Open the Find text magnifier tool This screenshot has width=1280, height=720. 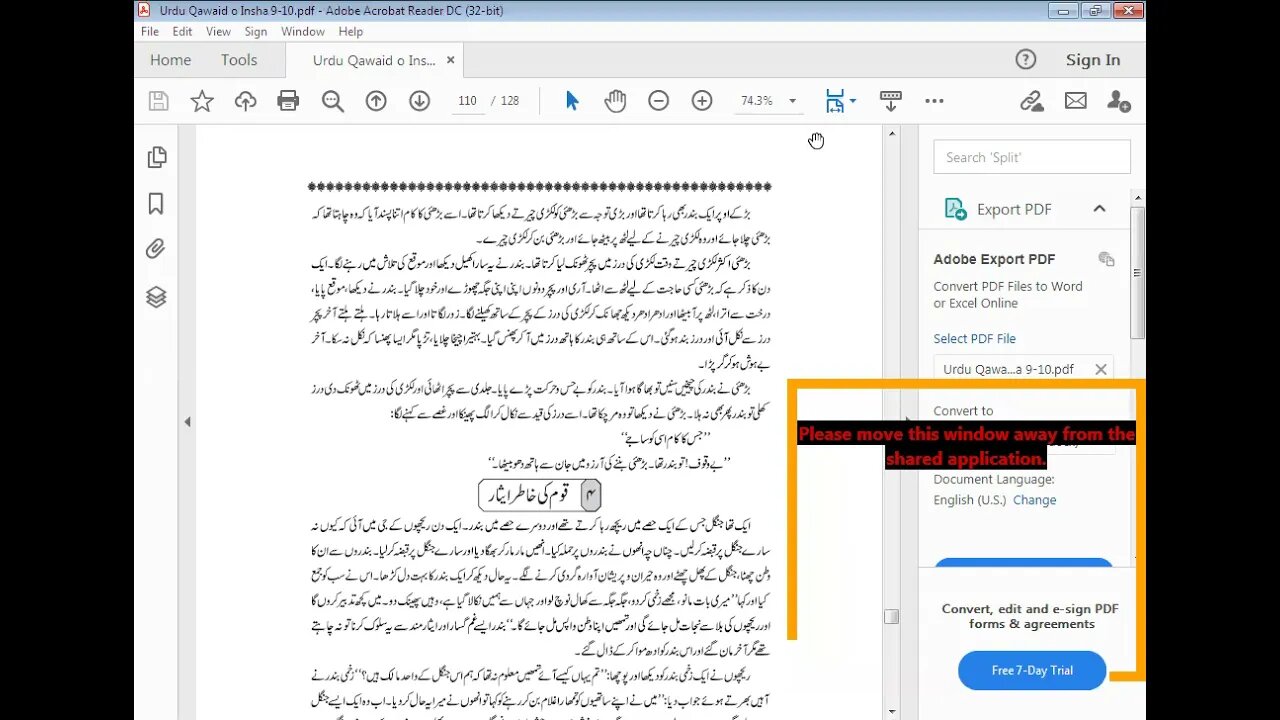pos(333,101)
